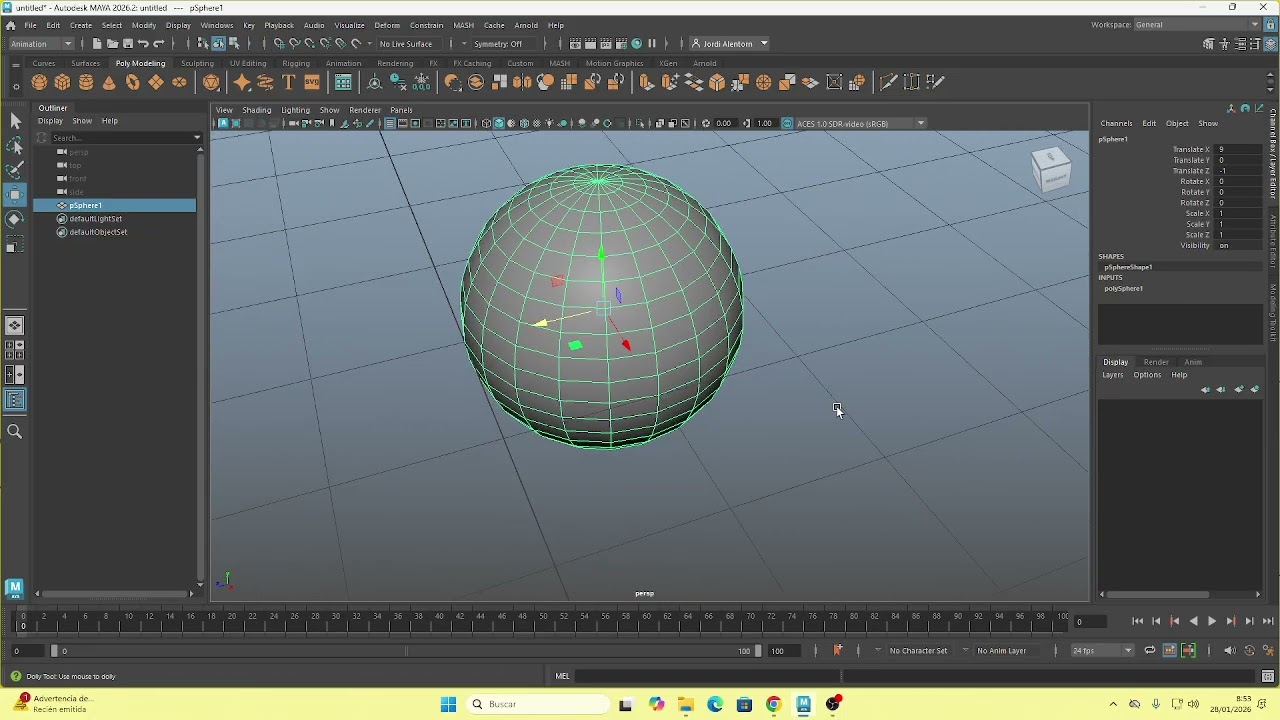
Task: Click the Multi-Cut tool shelf icon
Action: [x=888, y=83]
